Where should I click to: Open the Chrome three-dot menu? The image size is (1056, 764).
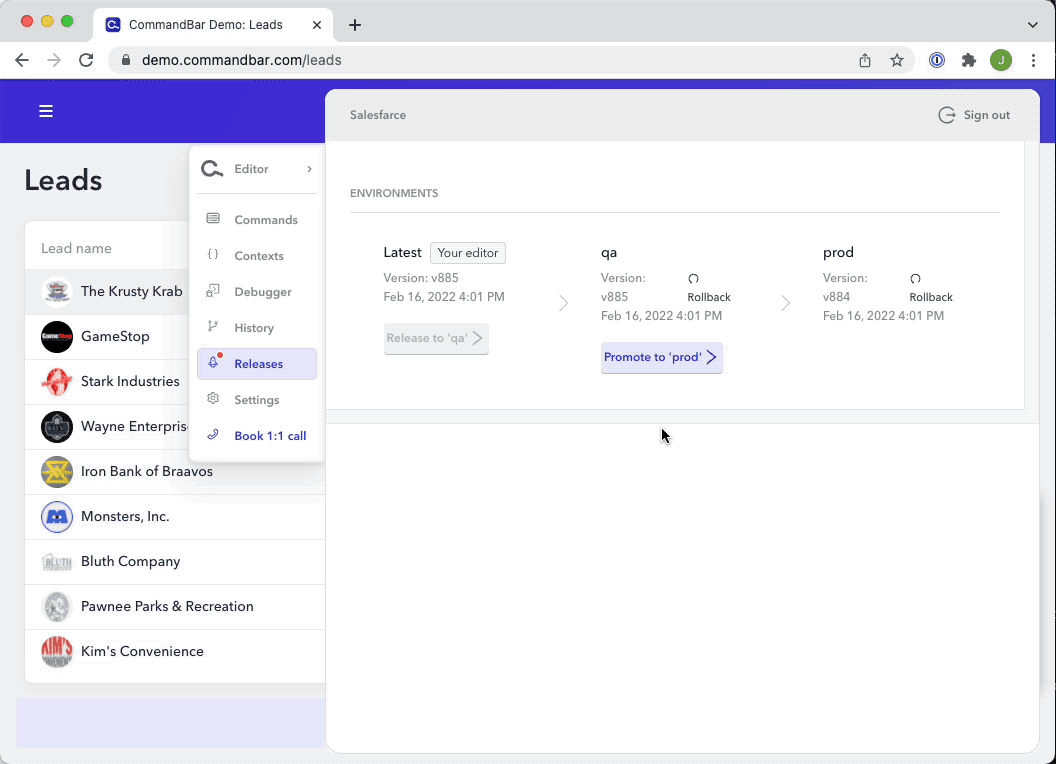point(1033,60)
